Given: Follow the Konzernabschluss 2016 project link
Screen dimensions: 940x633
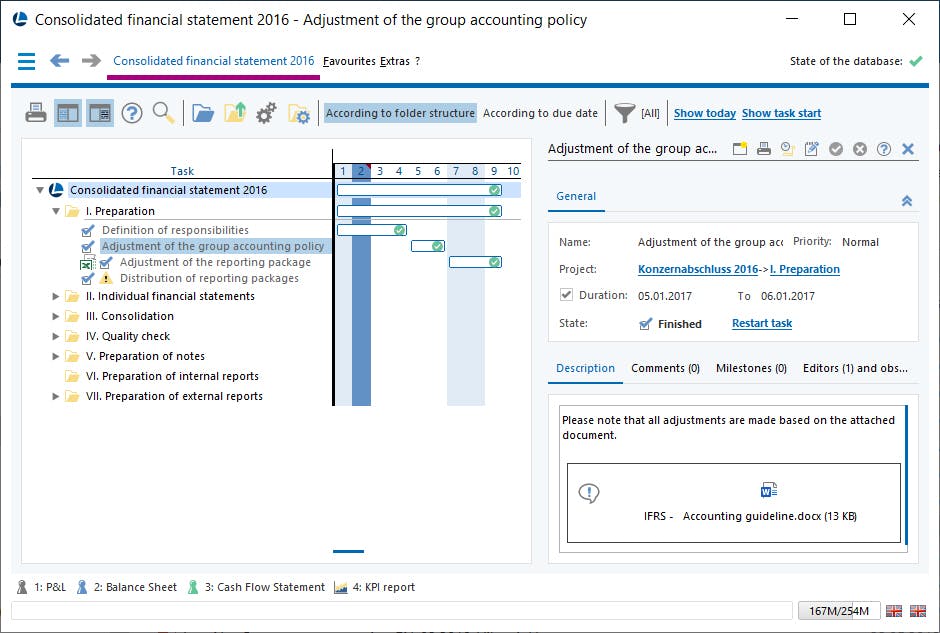Looking at the screenshot, I should [x=698, y=269].
